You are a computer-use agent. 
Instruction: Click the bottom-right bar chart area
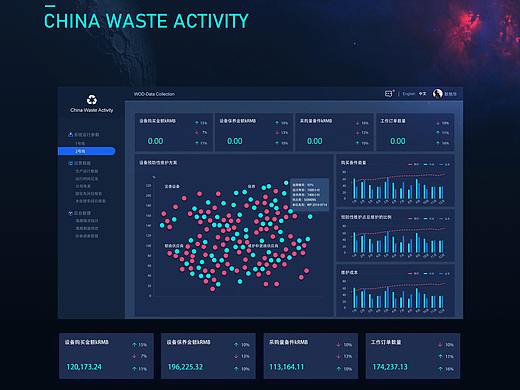pos(395,290)
